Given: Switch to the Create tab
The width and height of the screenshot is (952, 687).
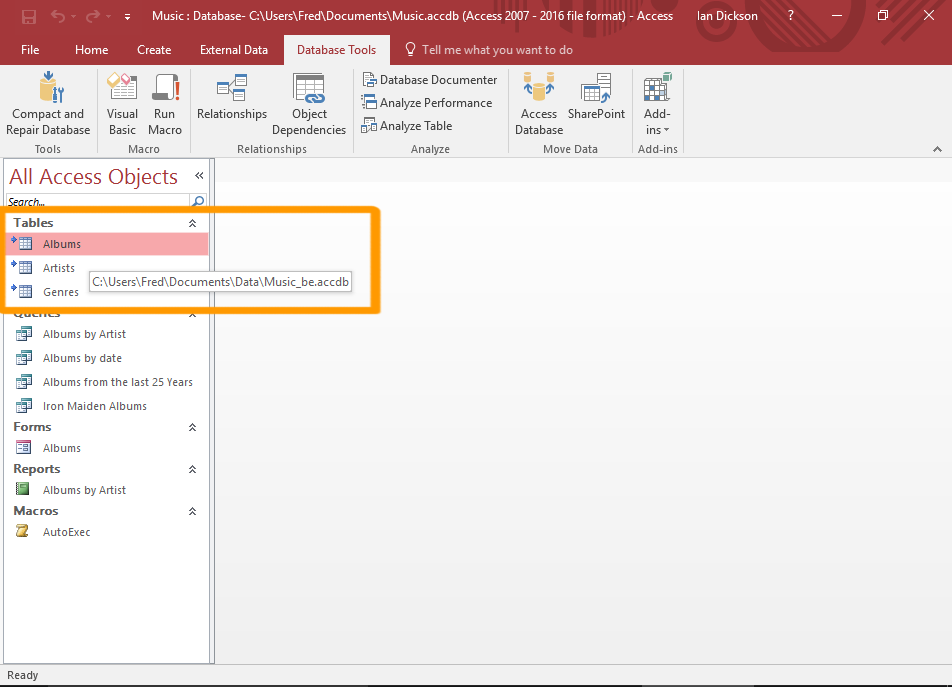Looking at the screenshot, I should (x=154, y=50).
